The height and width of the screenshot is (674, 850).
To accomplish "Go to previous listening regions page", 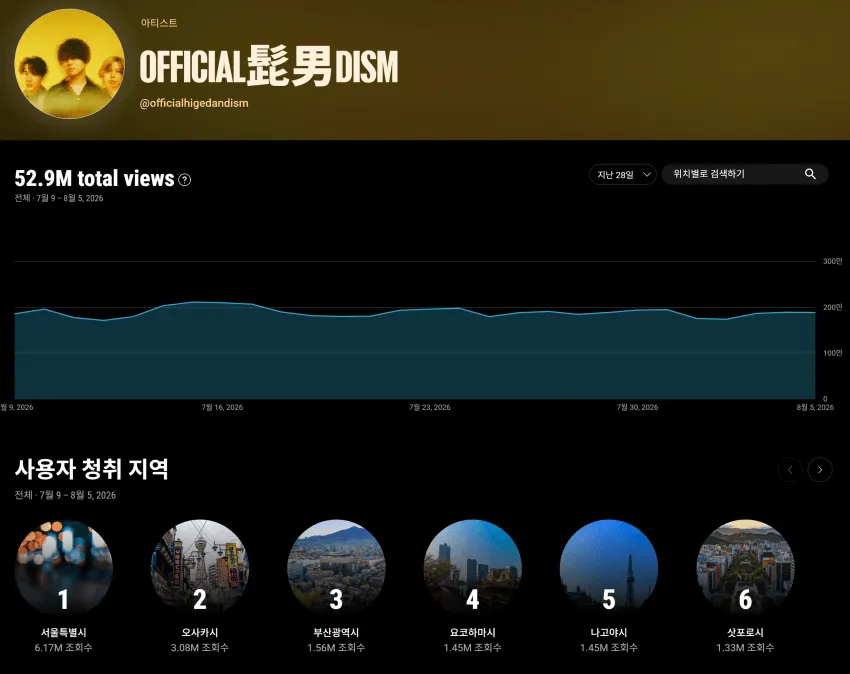I will (790, 470).
